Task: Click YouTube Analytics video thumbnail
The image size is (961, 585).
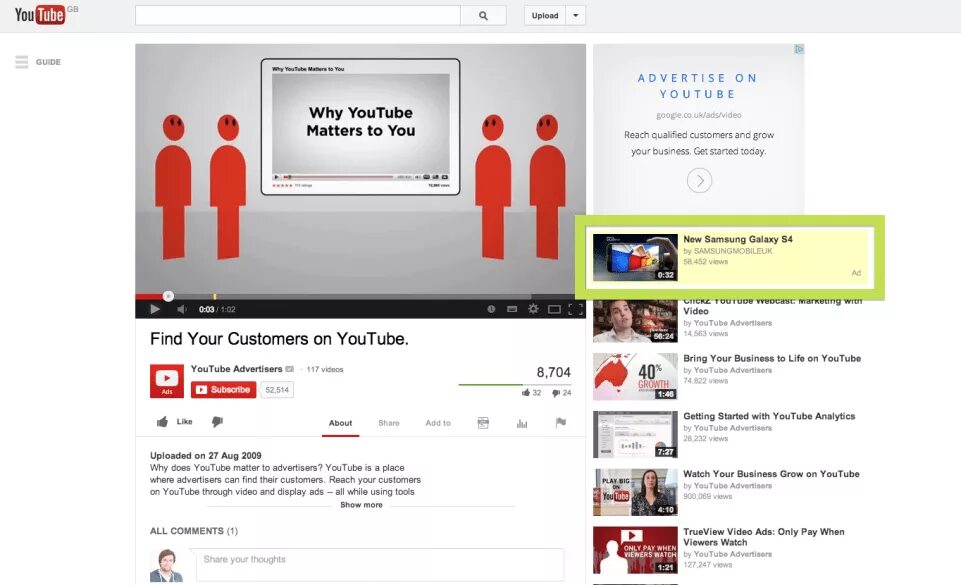Action: click(635, 434)
